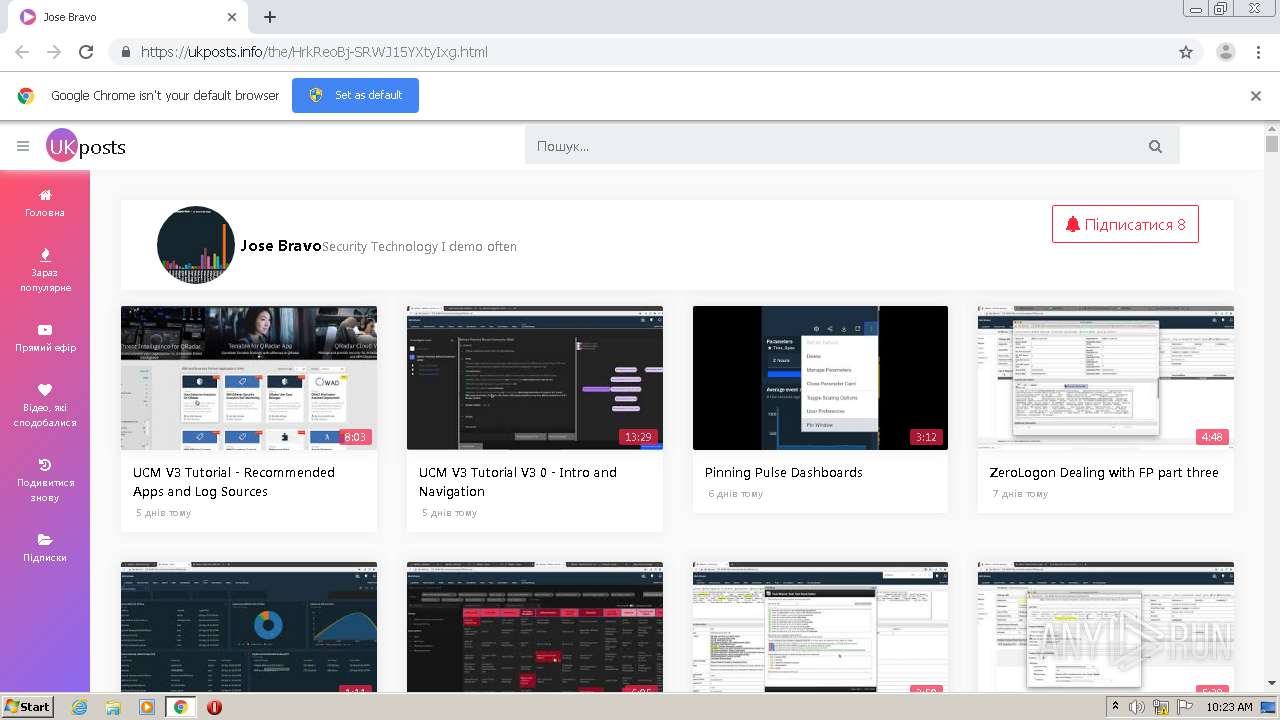Open the hamburger menu beside UKposts logo

coord(23,146)
